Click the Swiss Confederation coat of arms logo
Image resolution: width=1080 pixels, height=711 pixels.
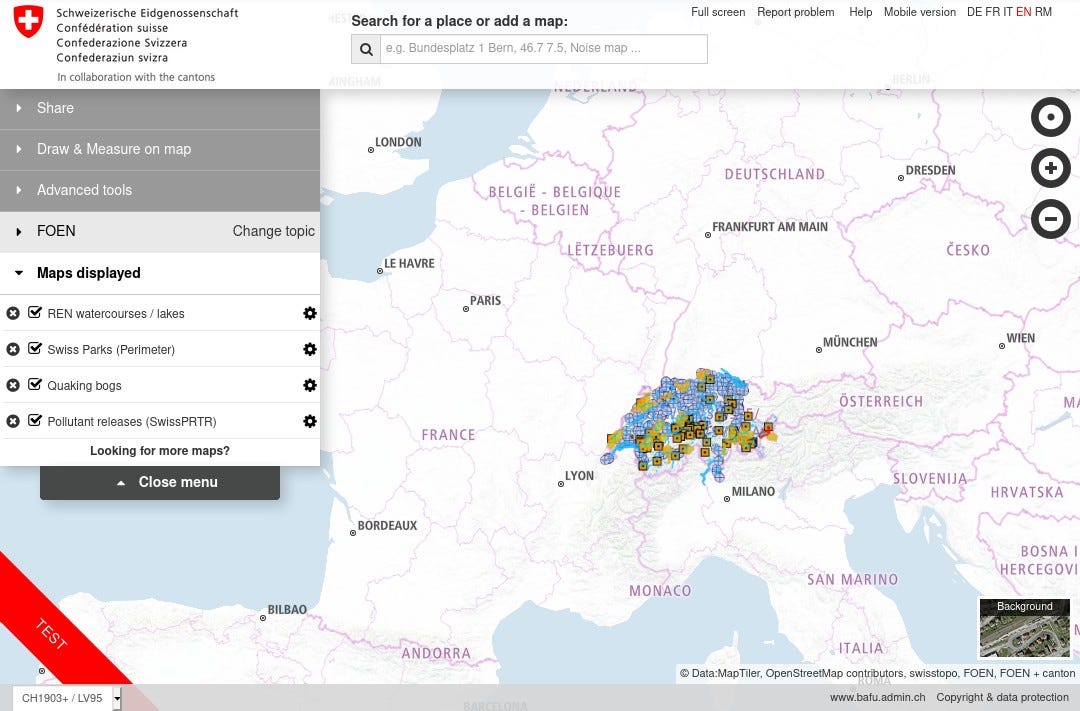point(28,21)
